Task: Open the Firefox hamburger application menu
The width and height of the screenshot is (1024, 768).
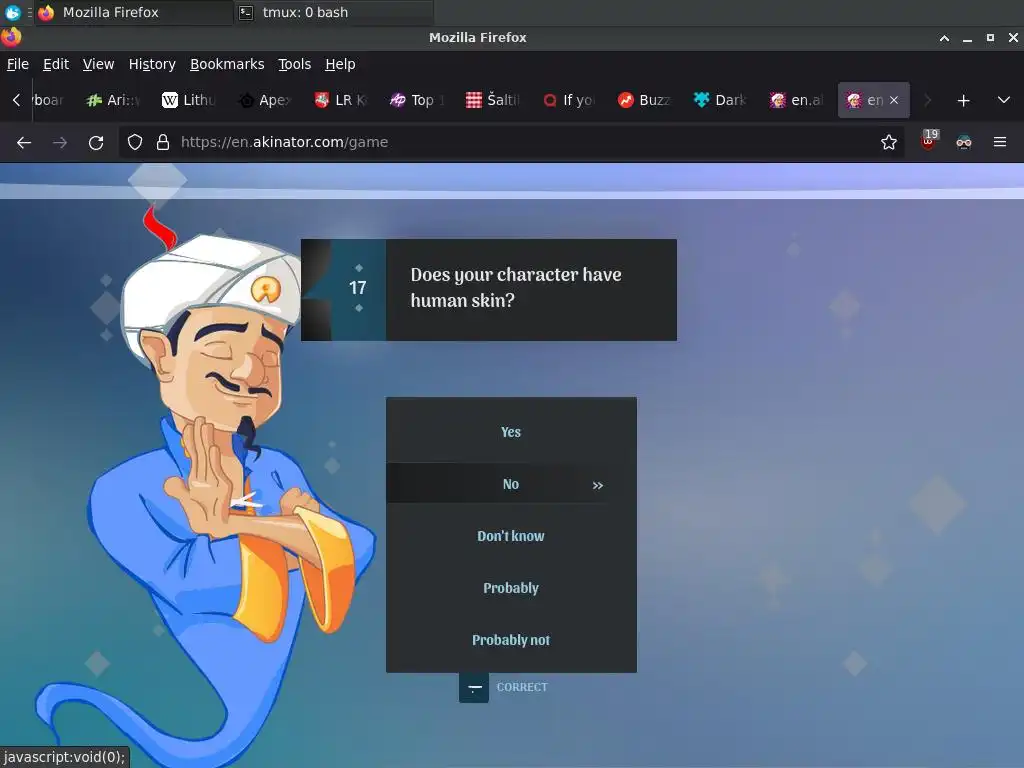Action: click(1000, 142)
